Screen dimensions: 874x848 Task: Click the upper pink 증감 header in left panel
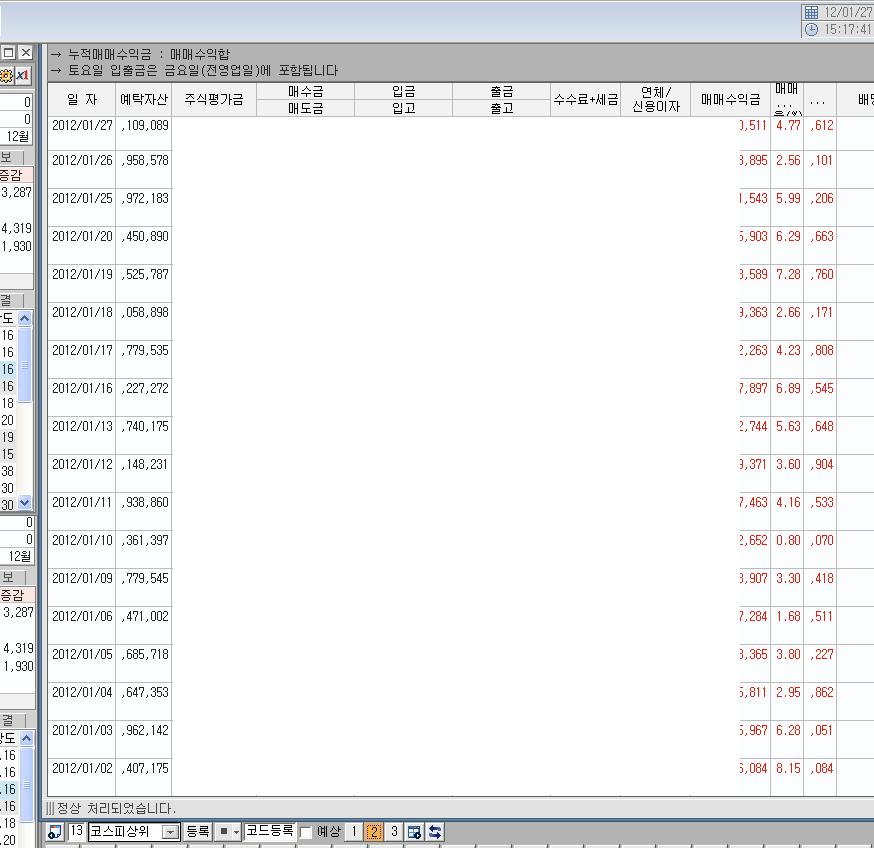tap(16, 175)
